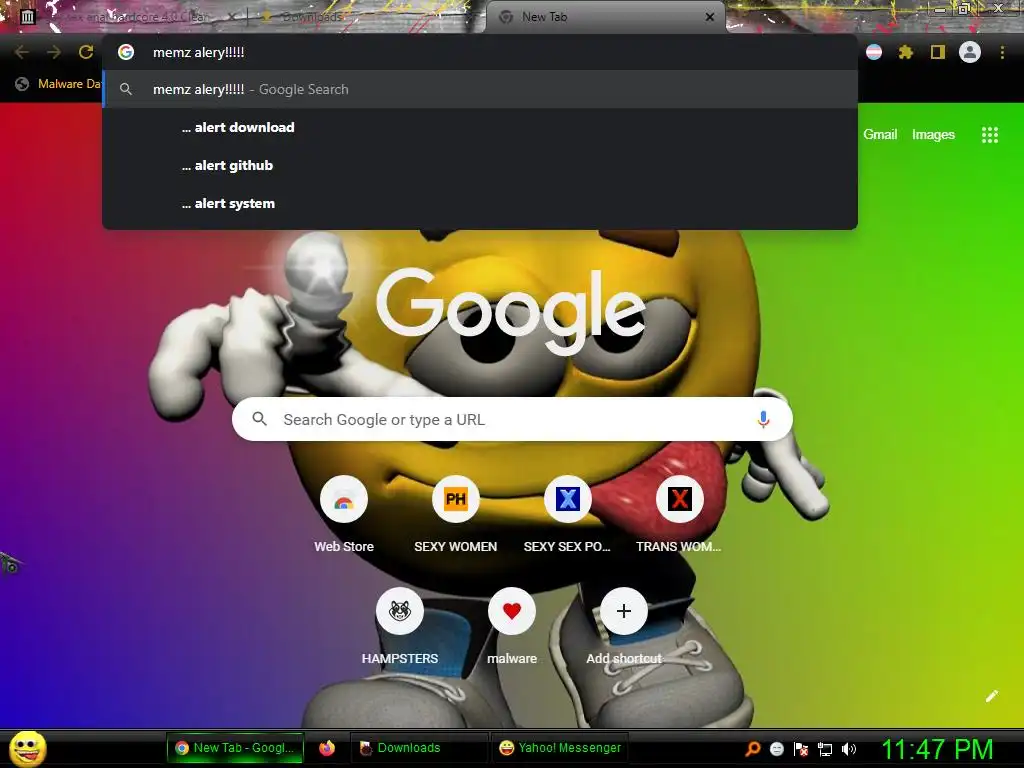Choose the 'alert system' suggestion
Viewport: 1024px width, 768px height.
(x=480, y=203)
